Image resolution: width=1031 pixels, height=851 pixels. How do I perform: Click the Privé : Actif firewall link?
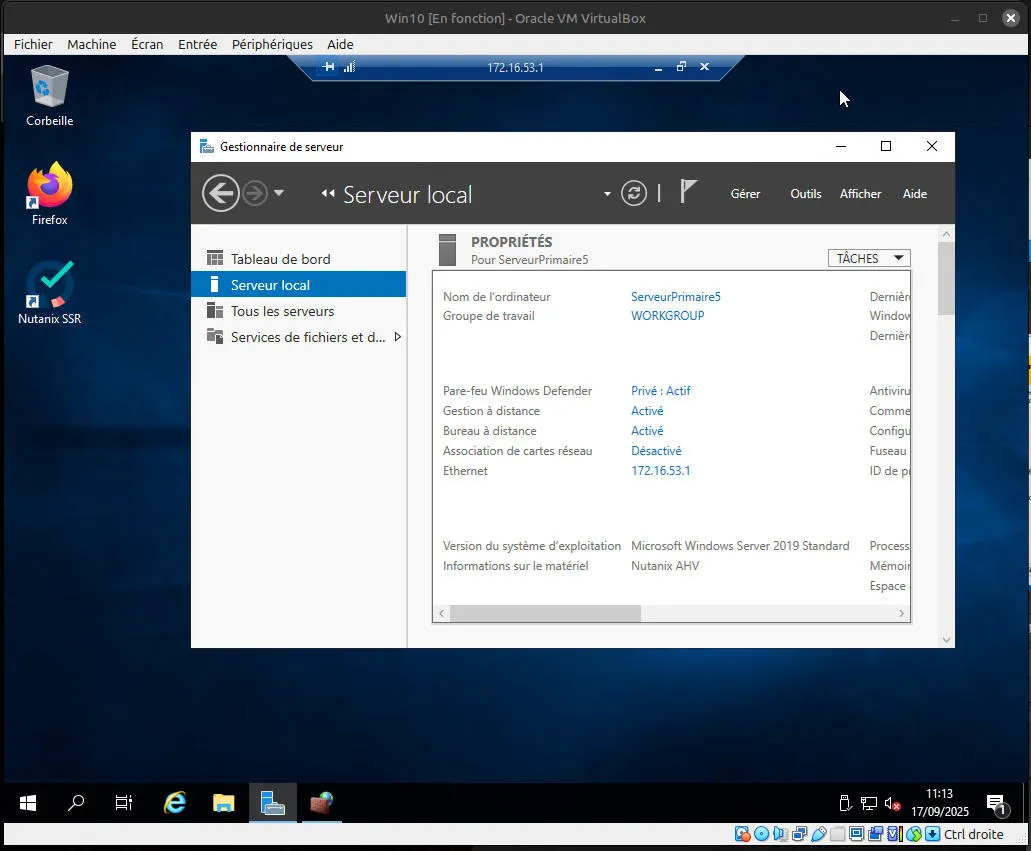660,391
